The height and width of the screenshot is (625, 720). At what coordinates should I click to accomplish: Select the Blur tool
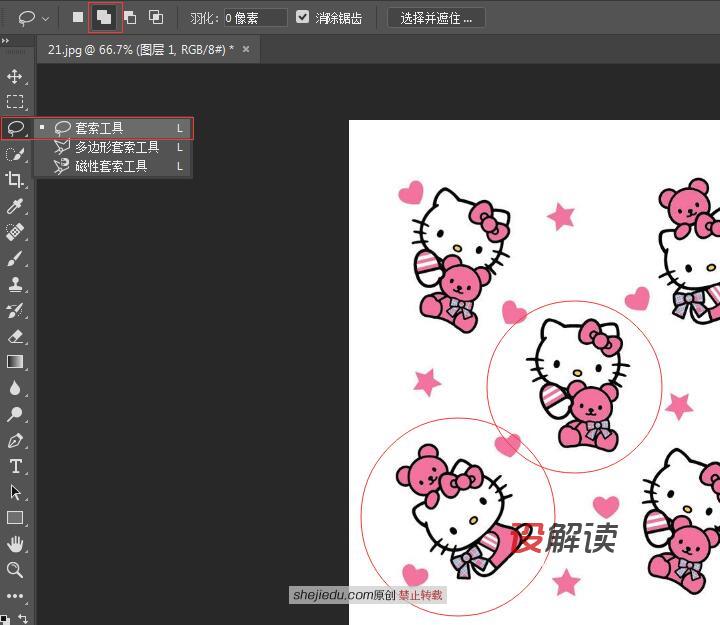coord(15,388)
